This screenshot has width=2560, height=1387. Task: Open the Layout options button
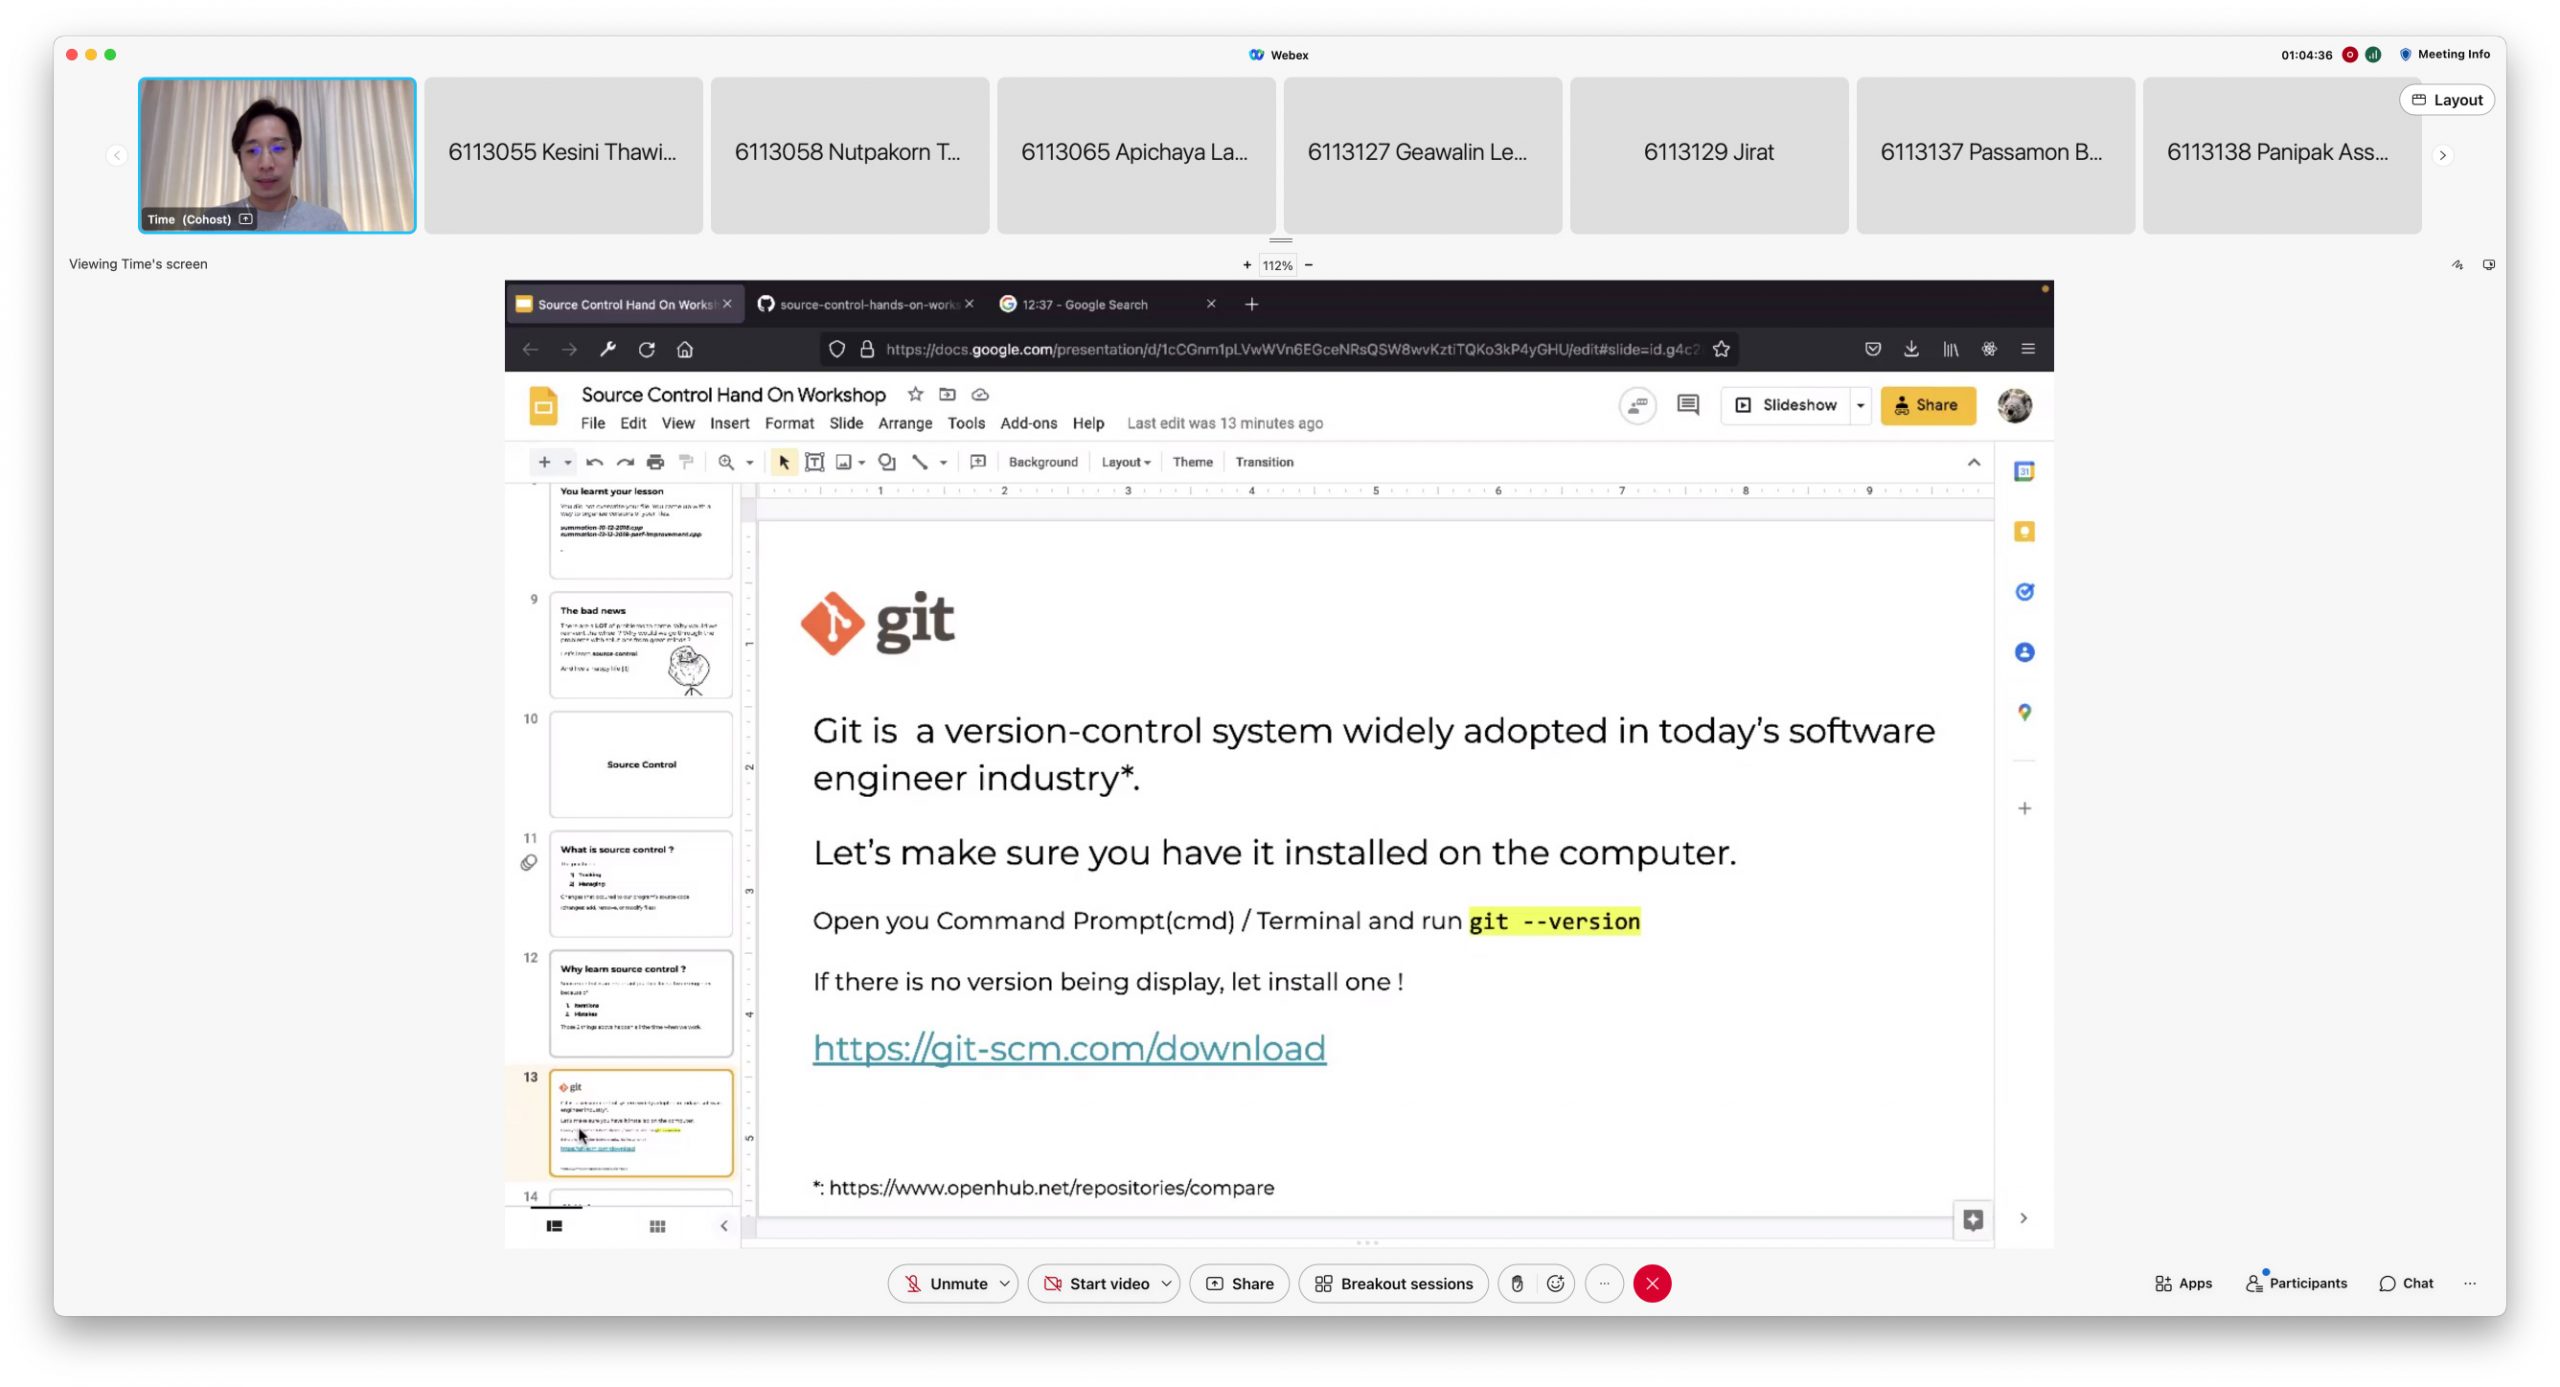(2446, 100)
